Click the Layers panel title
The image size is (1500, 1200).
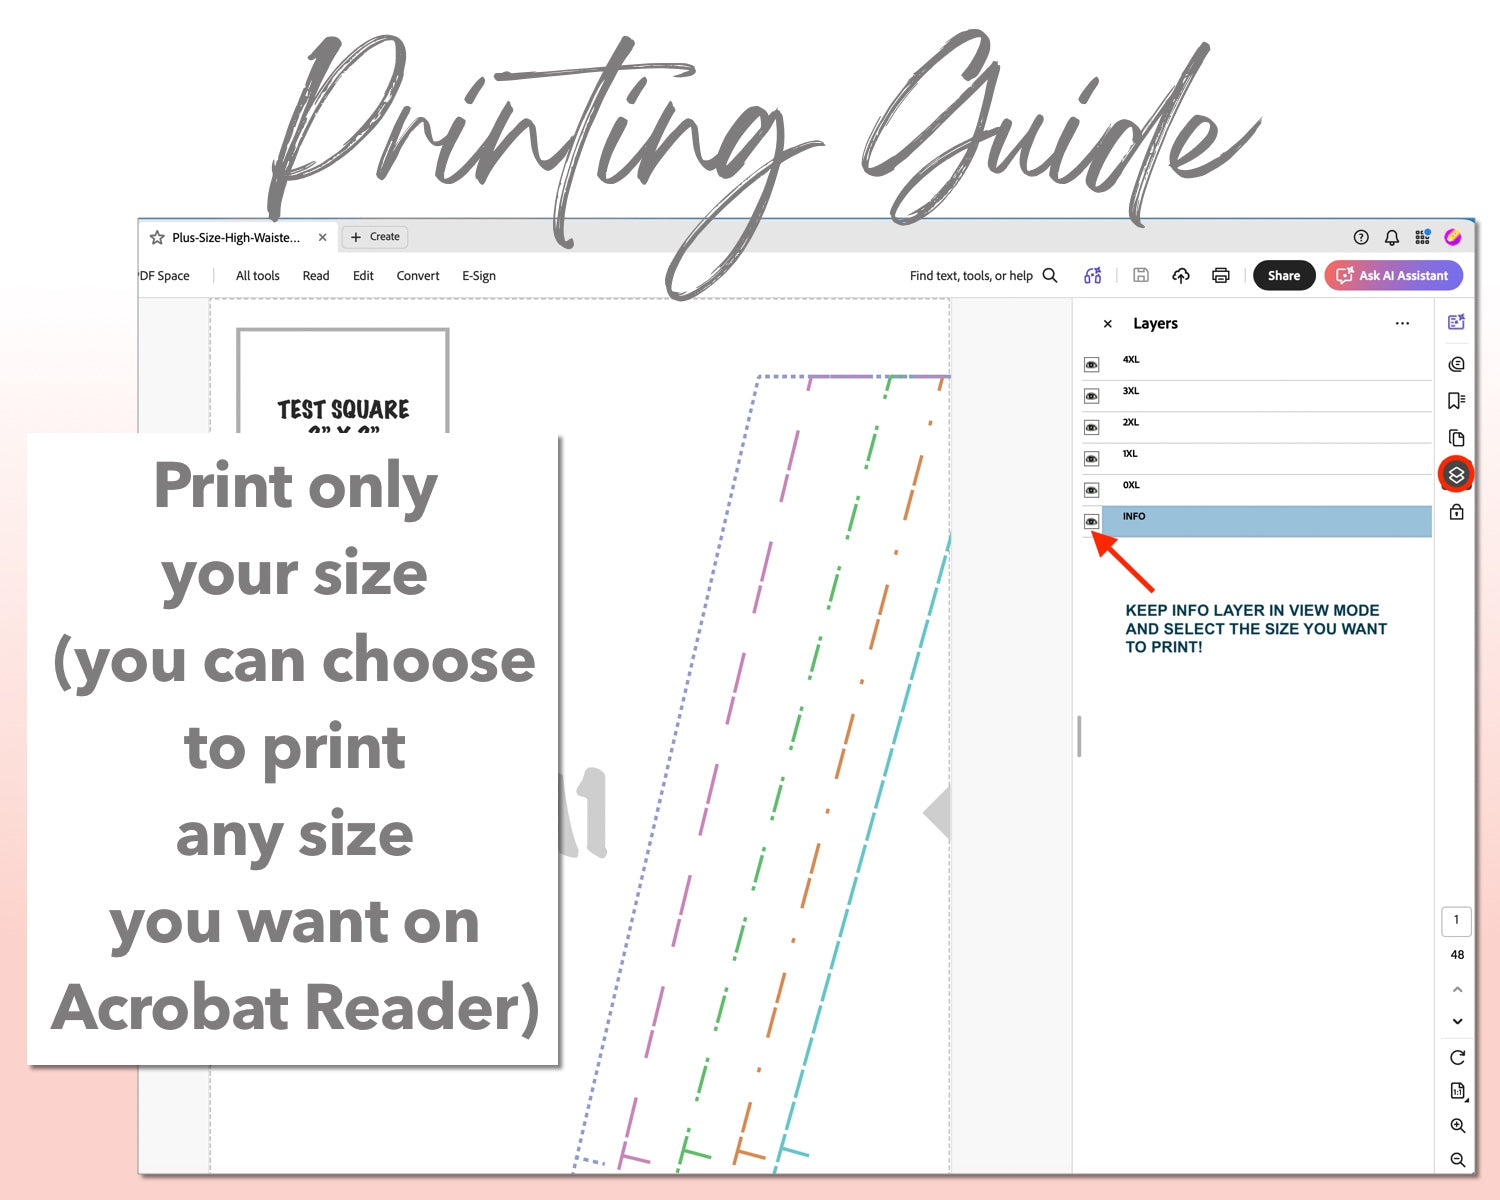point(1155,323)
